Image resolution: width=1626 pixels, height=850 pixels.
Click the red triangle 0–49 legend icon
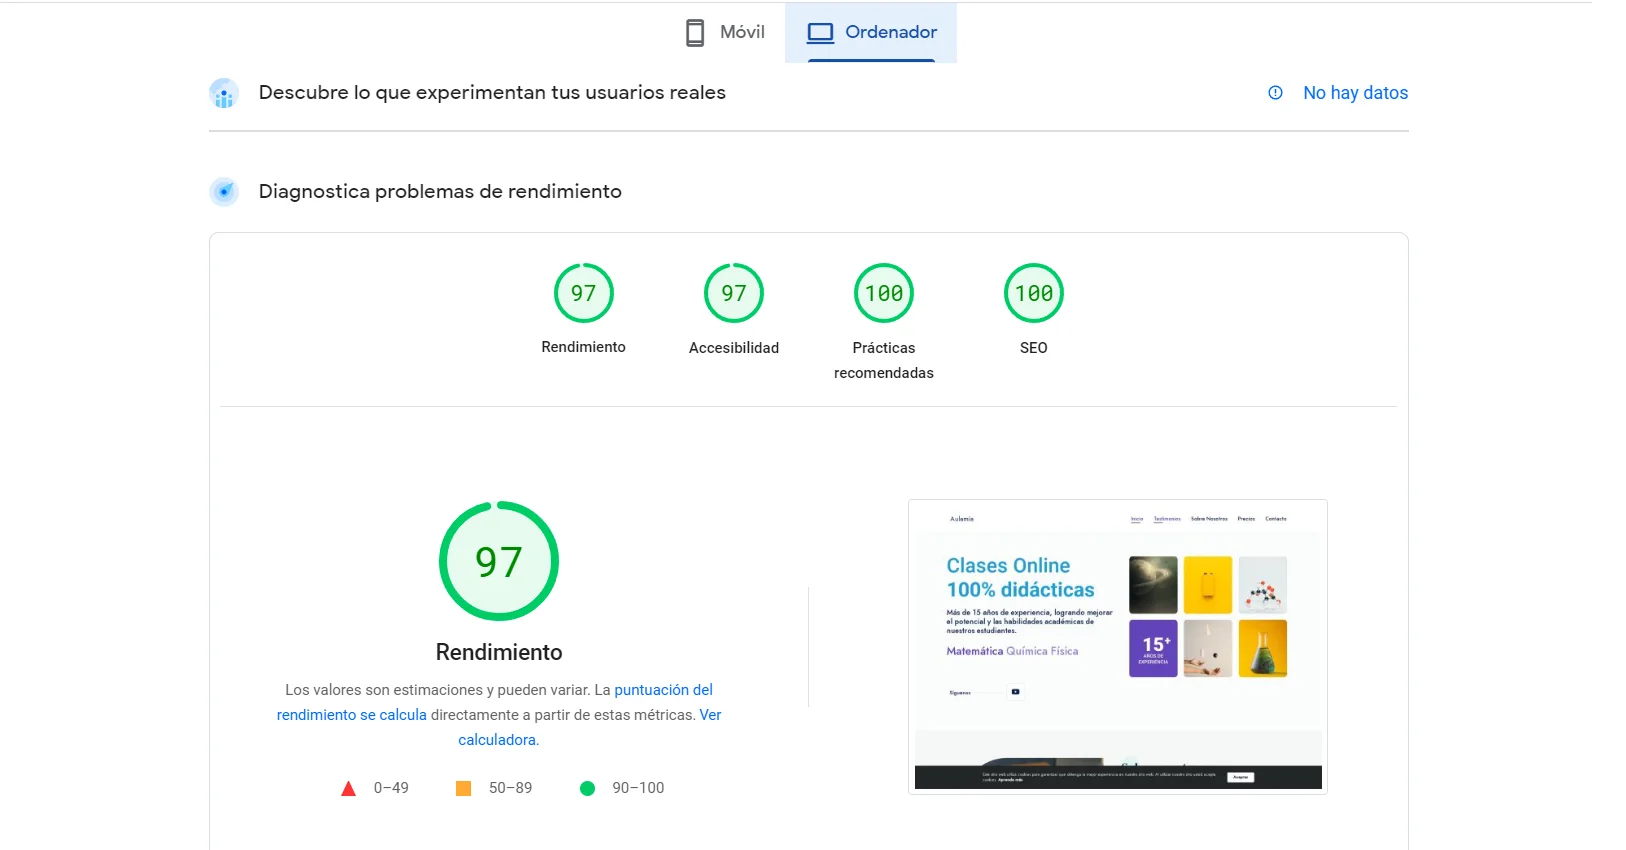tap(349, 788)
